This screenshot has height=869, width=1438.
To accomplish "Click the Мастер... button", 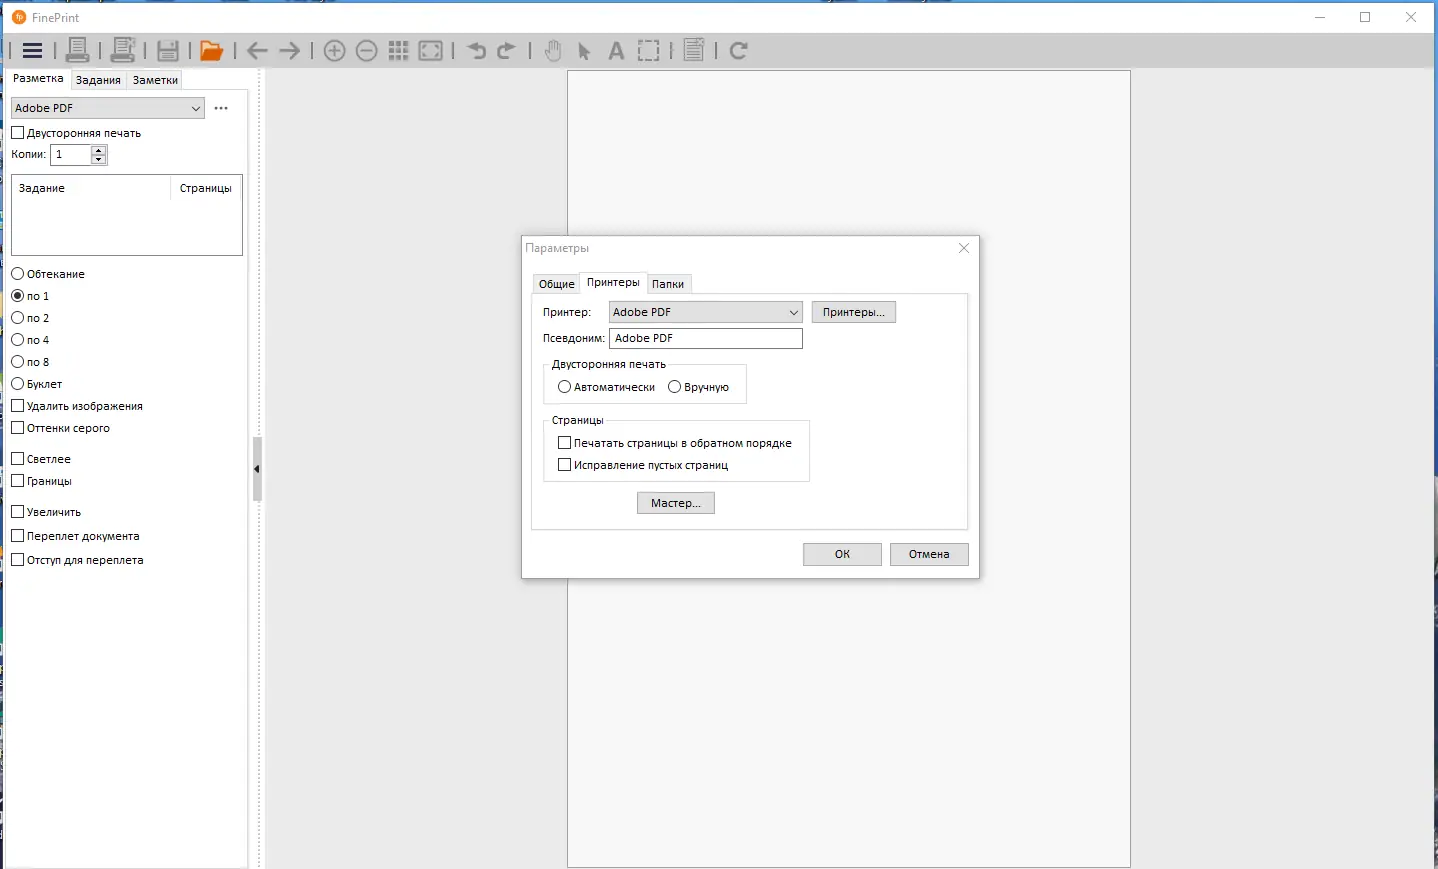I will pyautogui.click(x=676, y=503).
